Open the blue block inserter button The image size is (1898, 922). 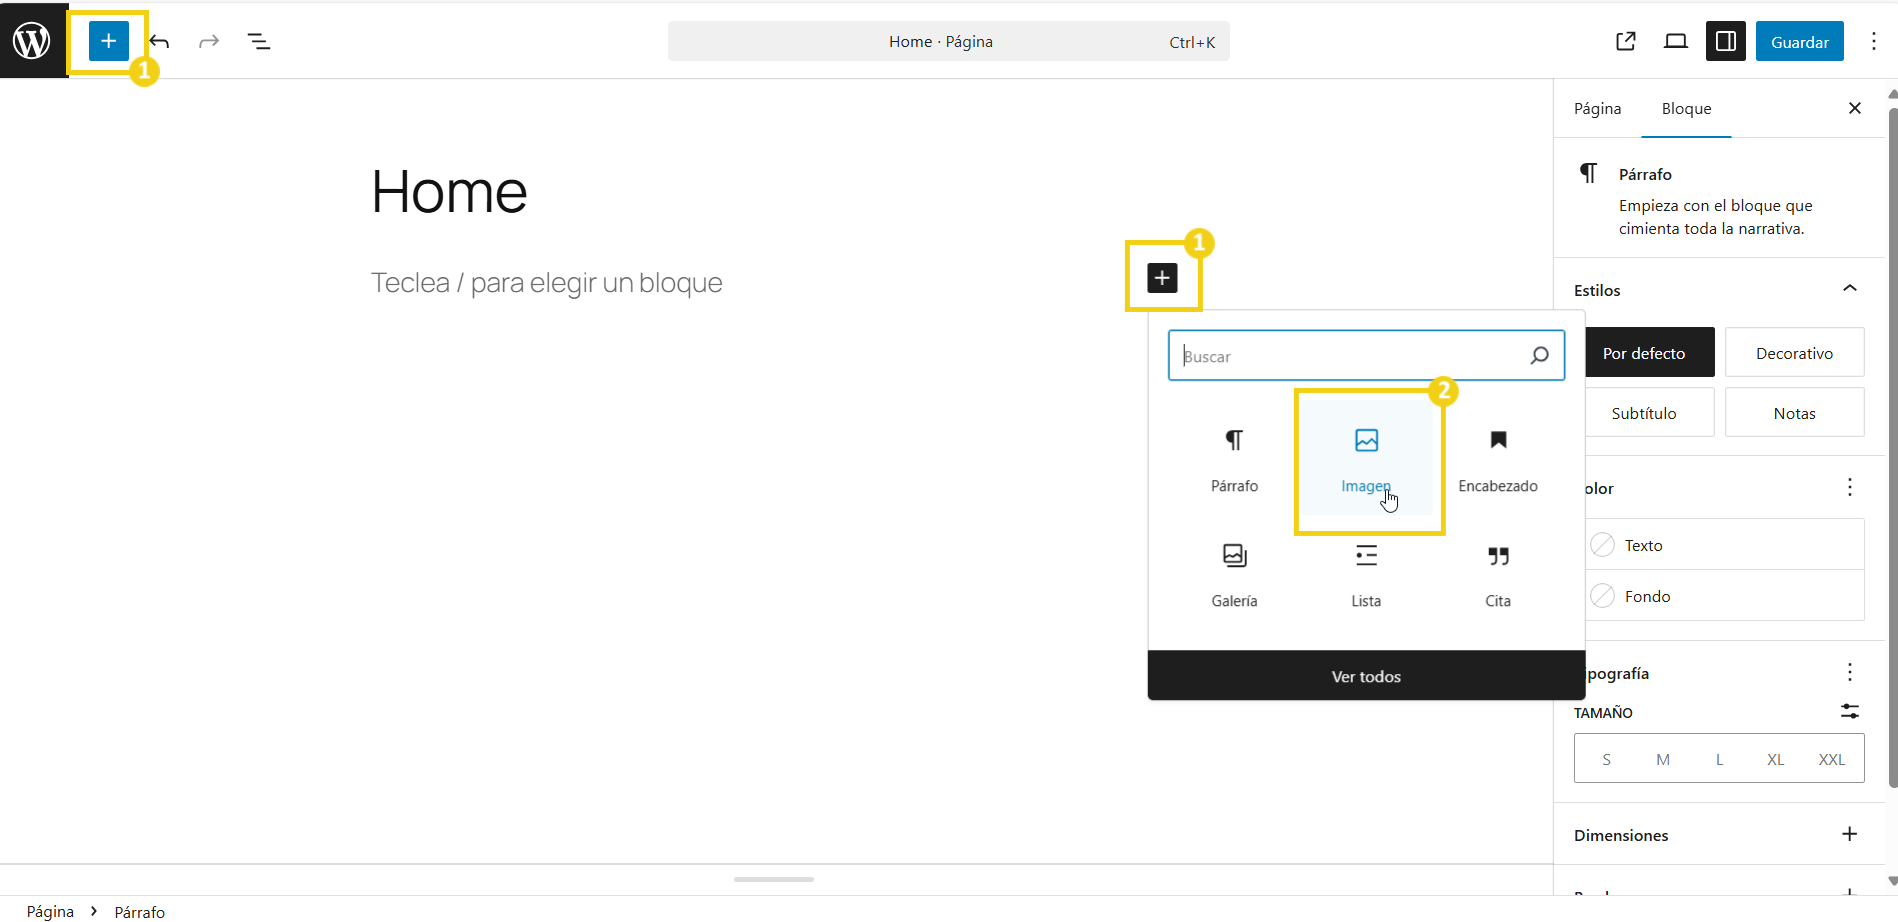[108, 41]
